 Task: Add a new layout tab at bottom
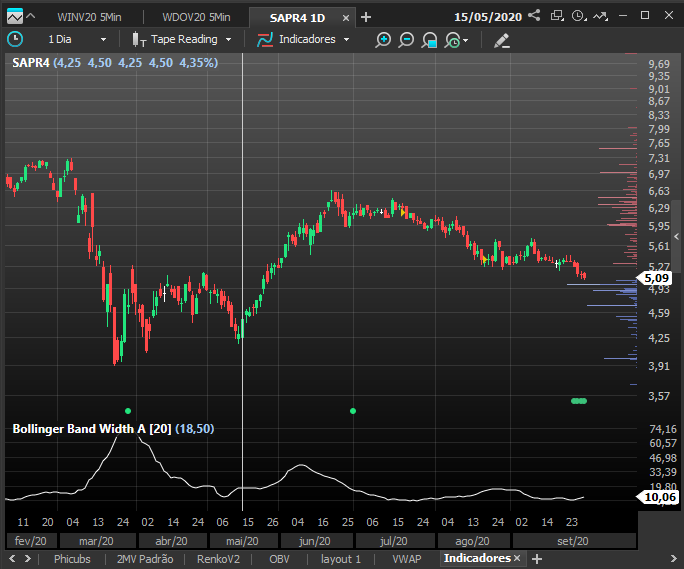(x=537, y=559)
